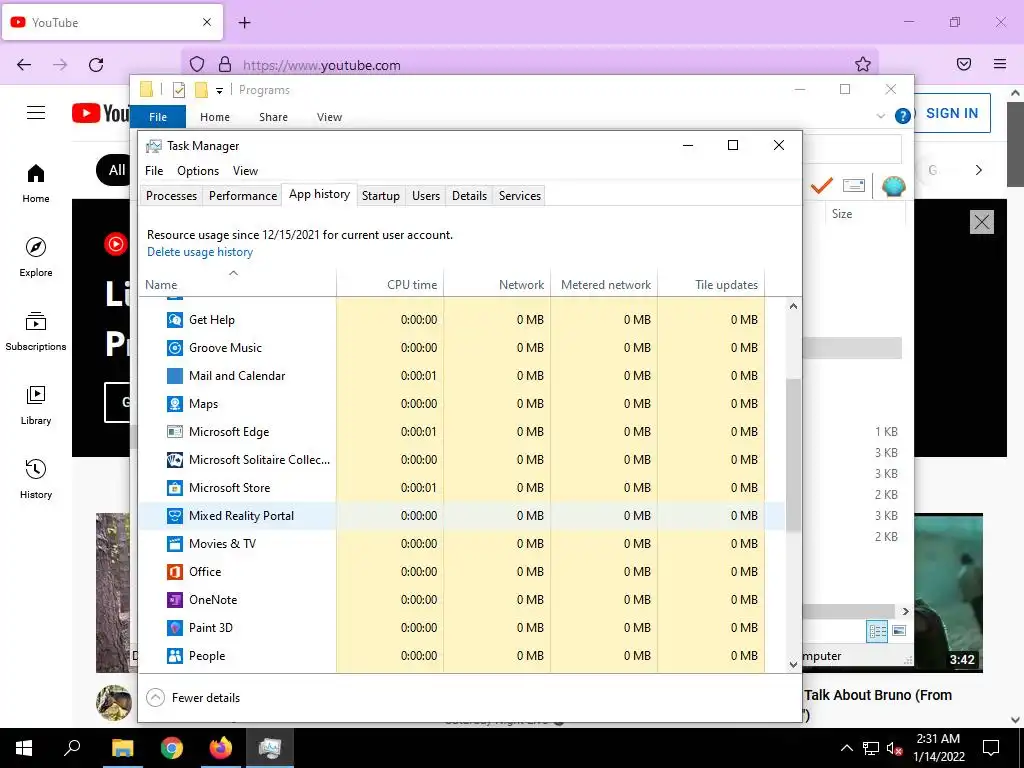1024x768 pixels.
Task: Click the Paint 3D app icon
Action: coord(174,628)
